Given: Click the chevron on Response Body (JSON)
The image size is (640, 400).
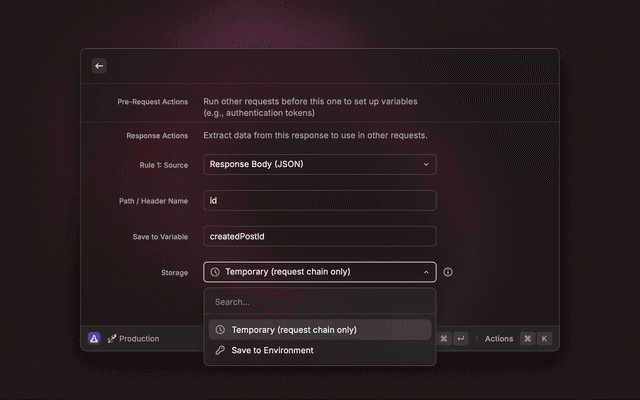Looking at the screenshot, I should 425,164.
